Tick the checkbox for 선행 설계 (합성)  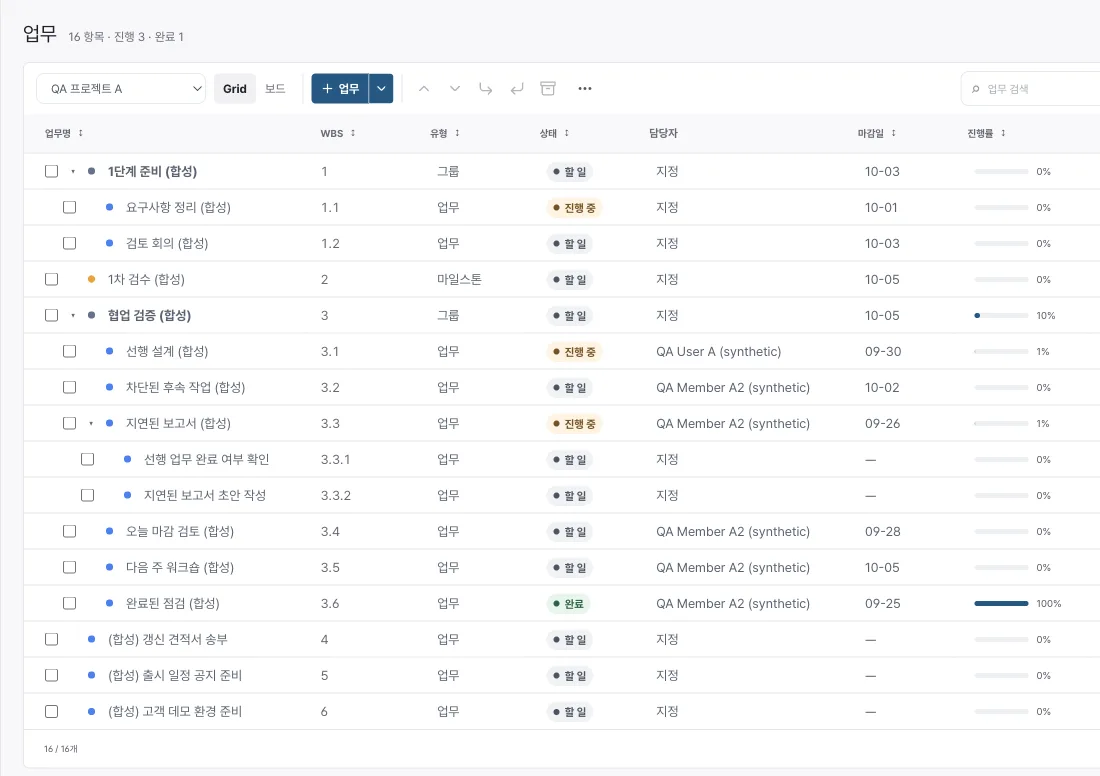pyautogui.click(x=69, y=352)
